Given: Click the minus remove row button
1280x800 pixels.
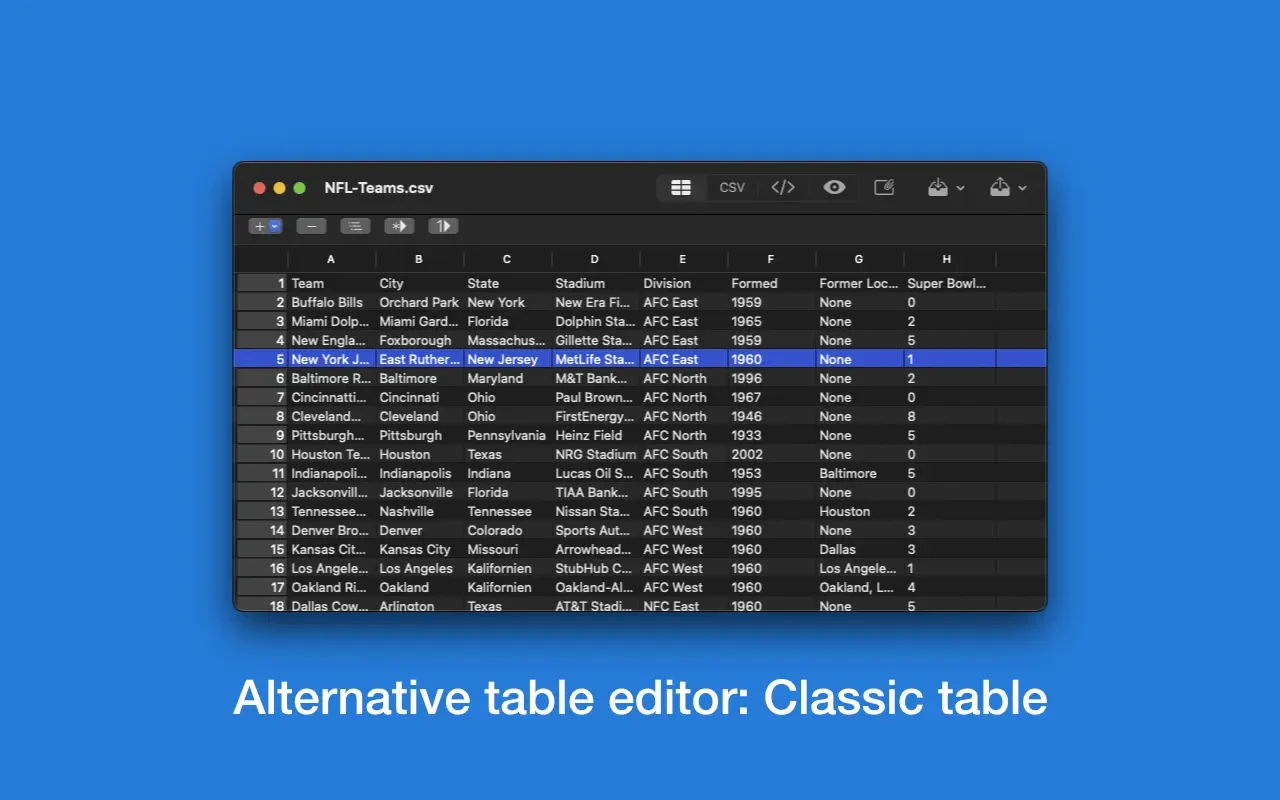Looking at the screenshot, I should click(x=311, y=226).
